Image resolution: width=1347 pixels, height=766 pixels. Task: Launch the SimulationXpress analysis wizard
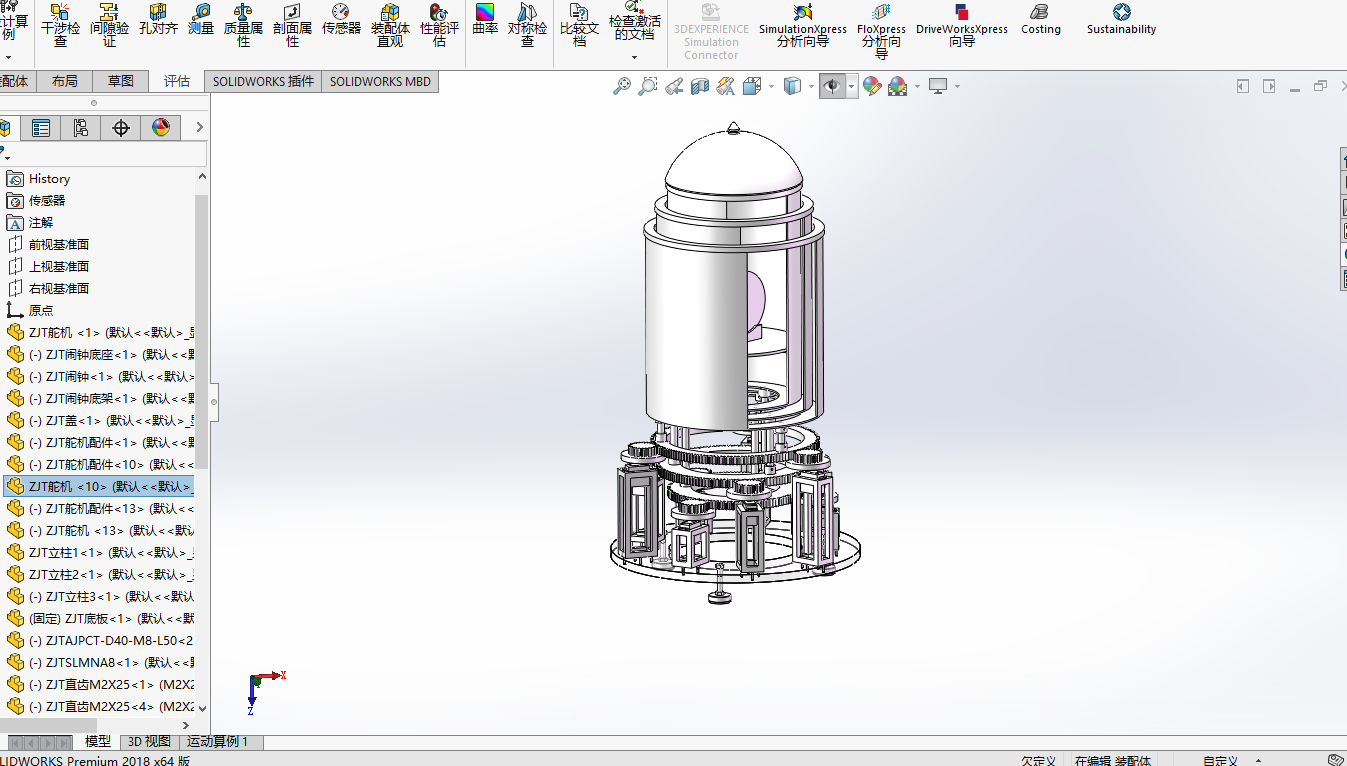click(x=802, y=24)
